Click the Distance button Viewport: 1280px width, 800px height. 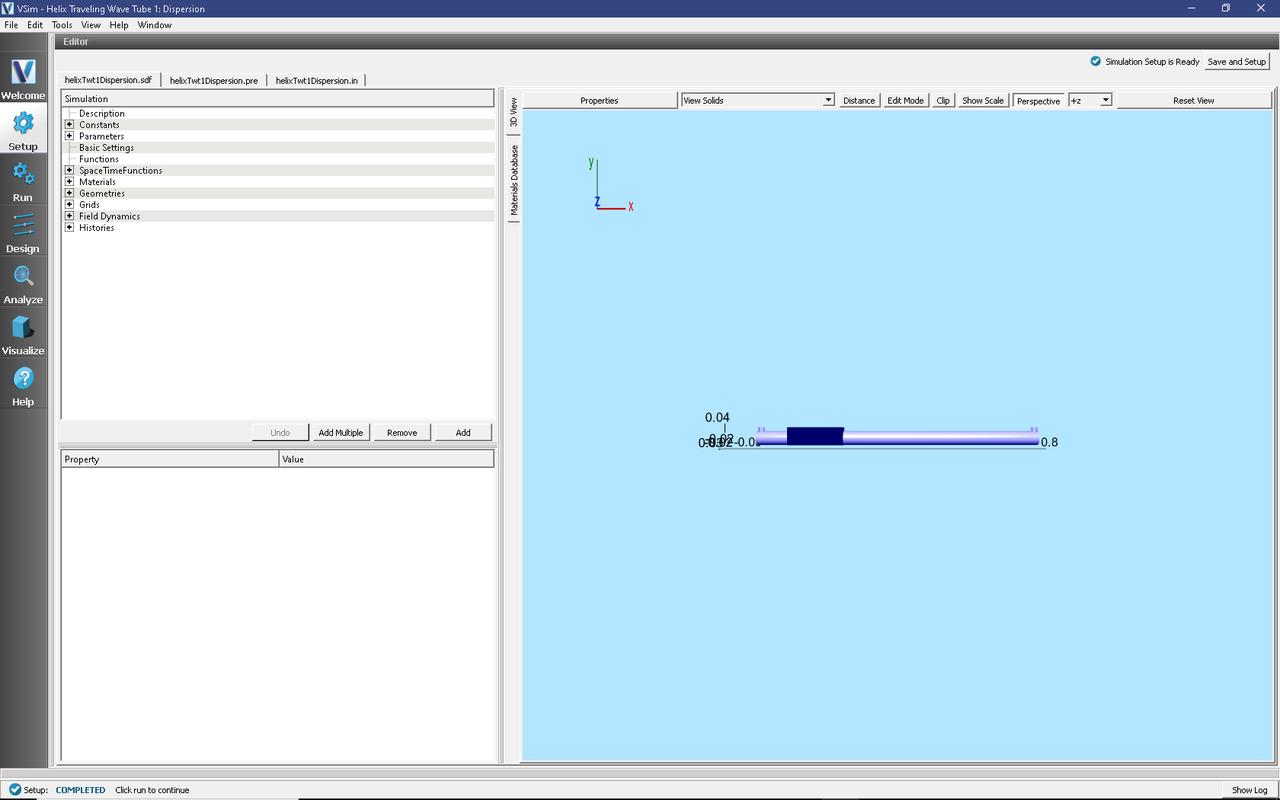click(x=859, y=100)
